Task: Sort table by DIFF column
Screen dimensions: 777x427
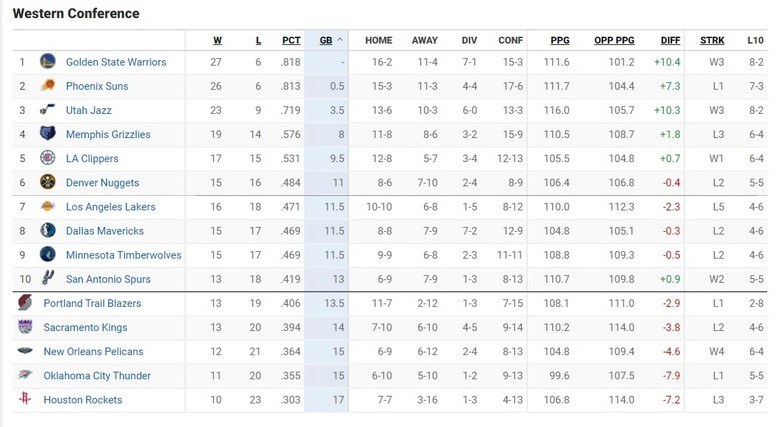Action: [x=671, y=41]
